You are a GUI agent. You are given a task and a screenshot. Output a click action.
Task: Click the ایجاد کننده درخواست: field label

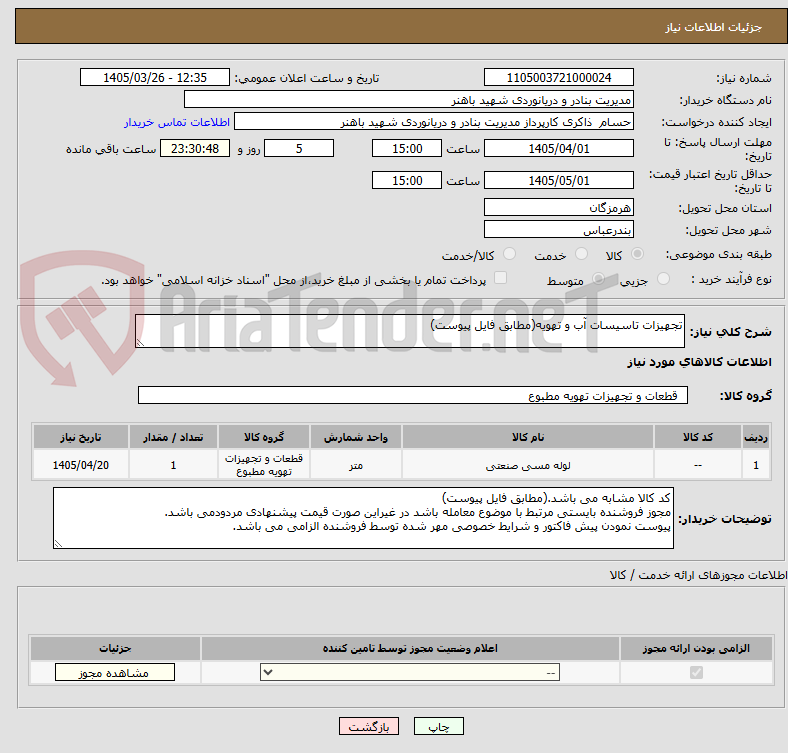click(x=717, y=123)
